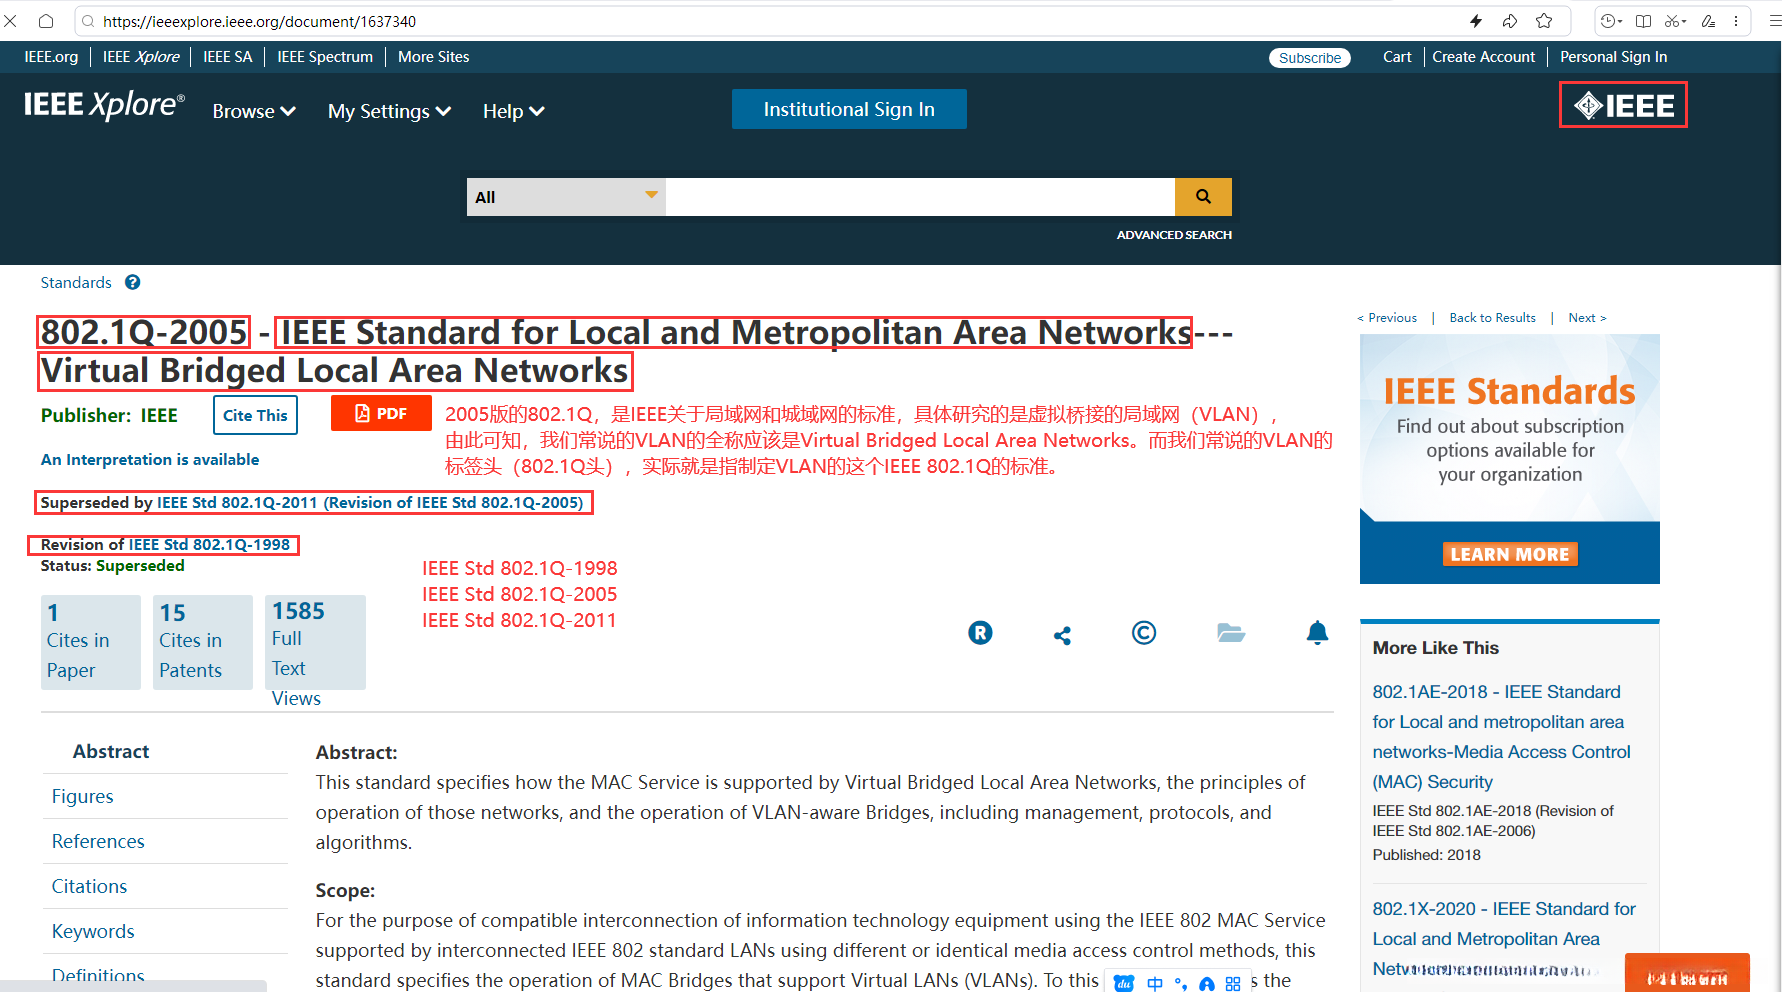Go to IEEE Xplore home logo
1782x992 pixels.
coord(104,105)
